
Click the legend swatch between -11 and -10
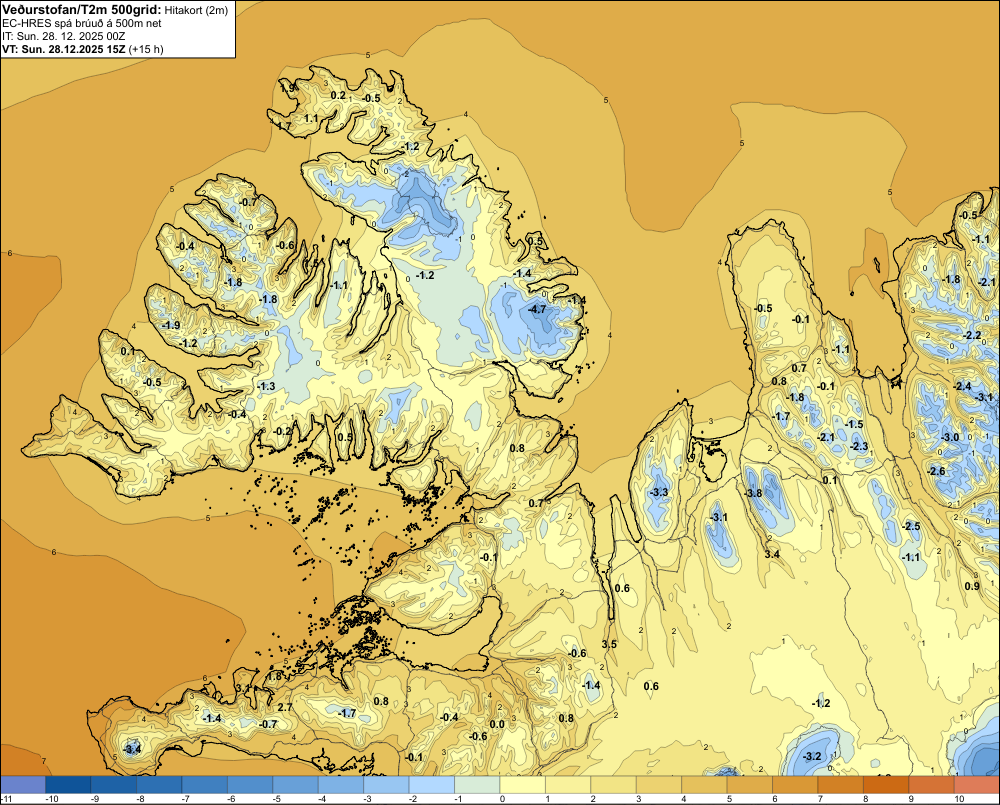point(23,784)
